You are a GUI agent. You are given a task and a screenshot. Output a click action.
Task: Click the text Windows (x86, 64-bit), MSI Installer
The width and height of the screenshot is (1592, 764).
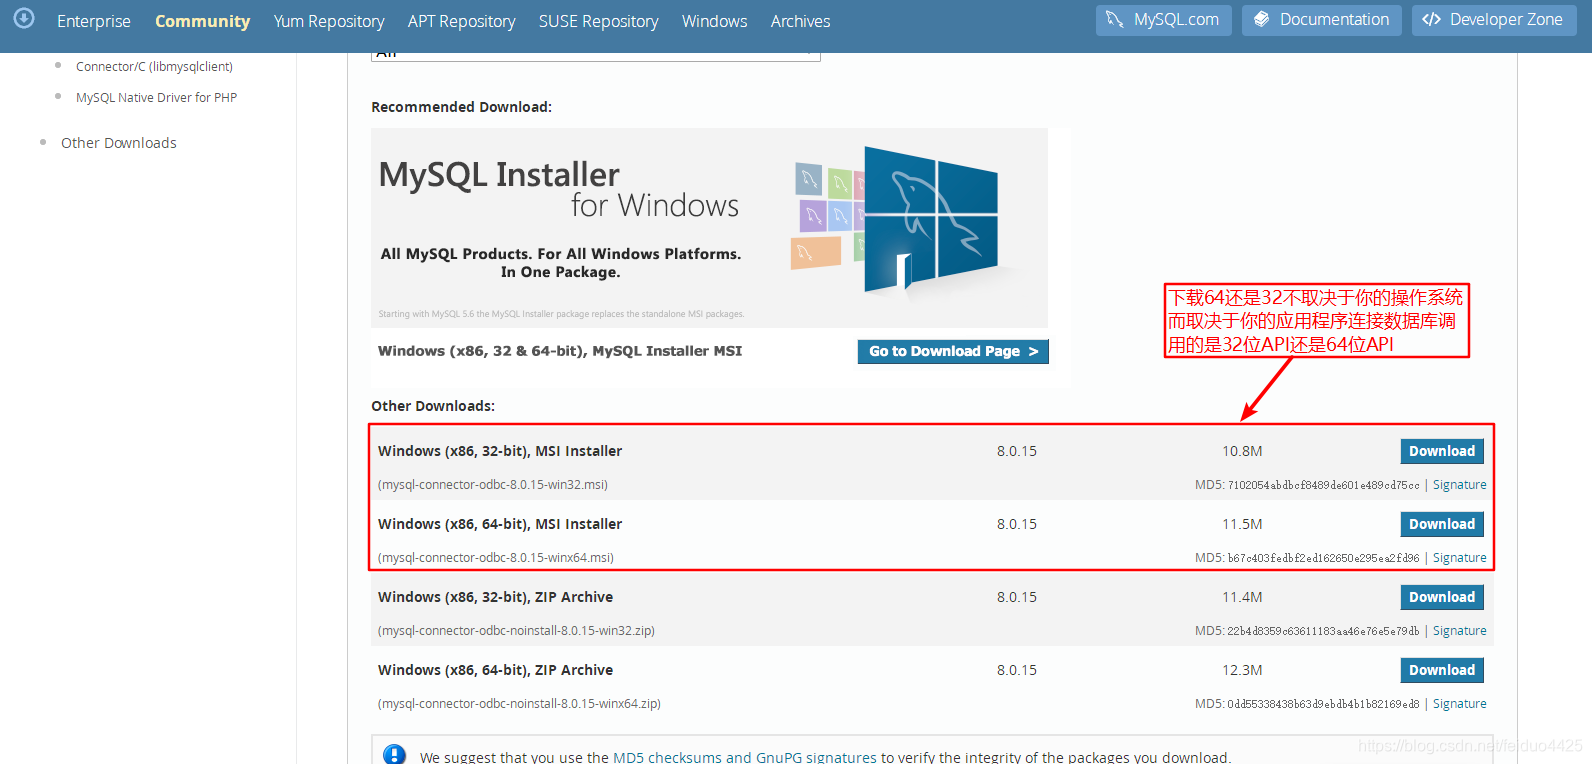click(500, 524)
